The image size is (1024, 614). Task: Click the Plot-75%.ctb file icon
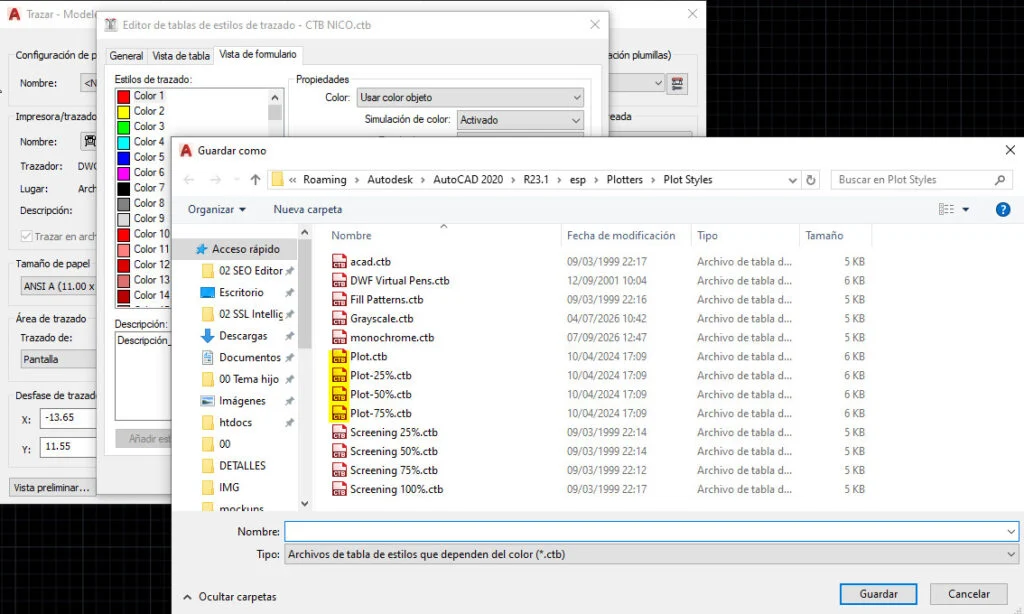(339, 413)
